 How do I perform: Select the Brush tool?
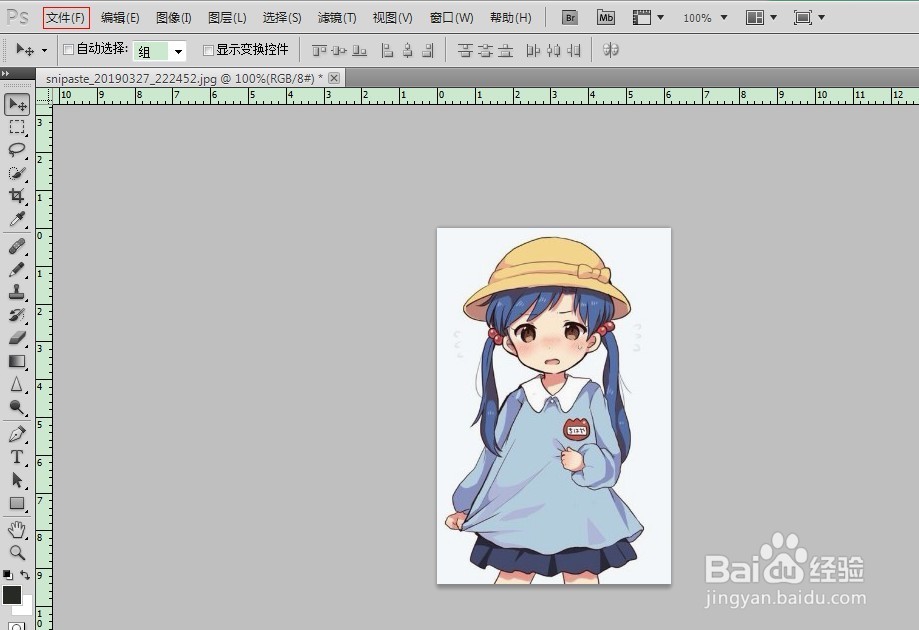pyautogui.click(x=17, y=269)
